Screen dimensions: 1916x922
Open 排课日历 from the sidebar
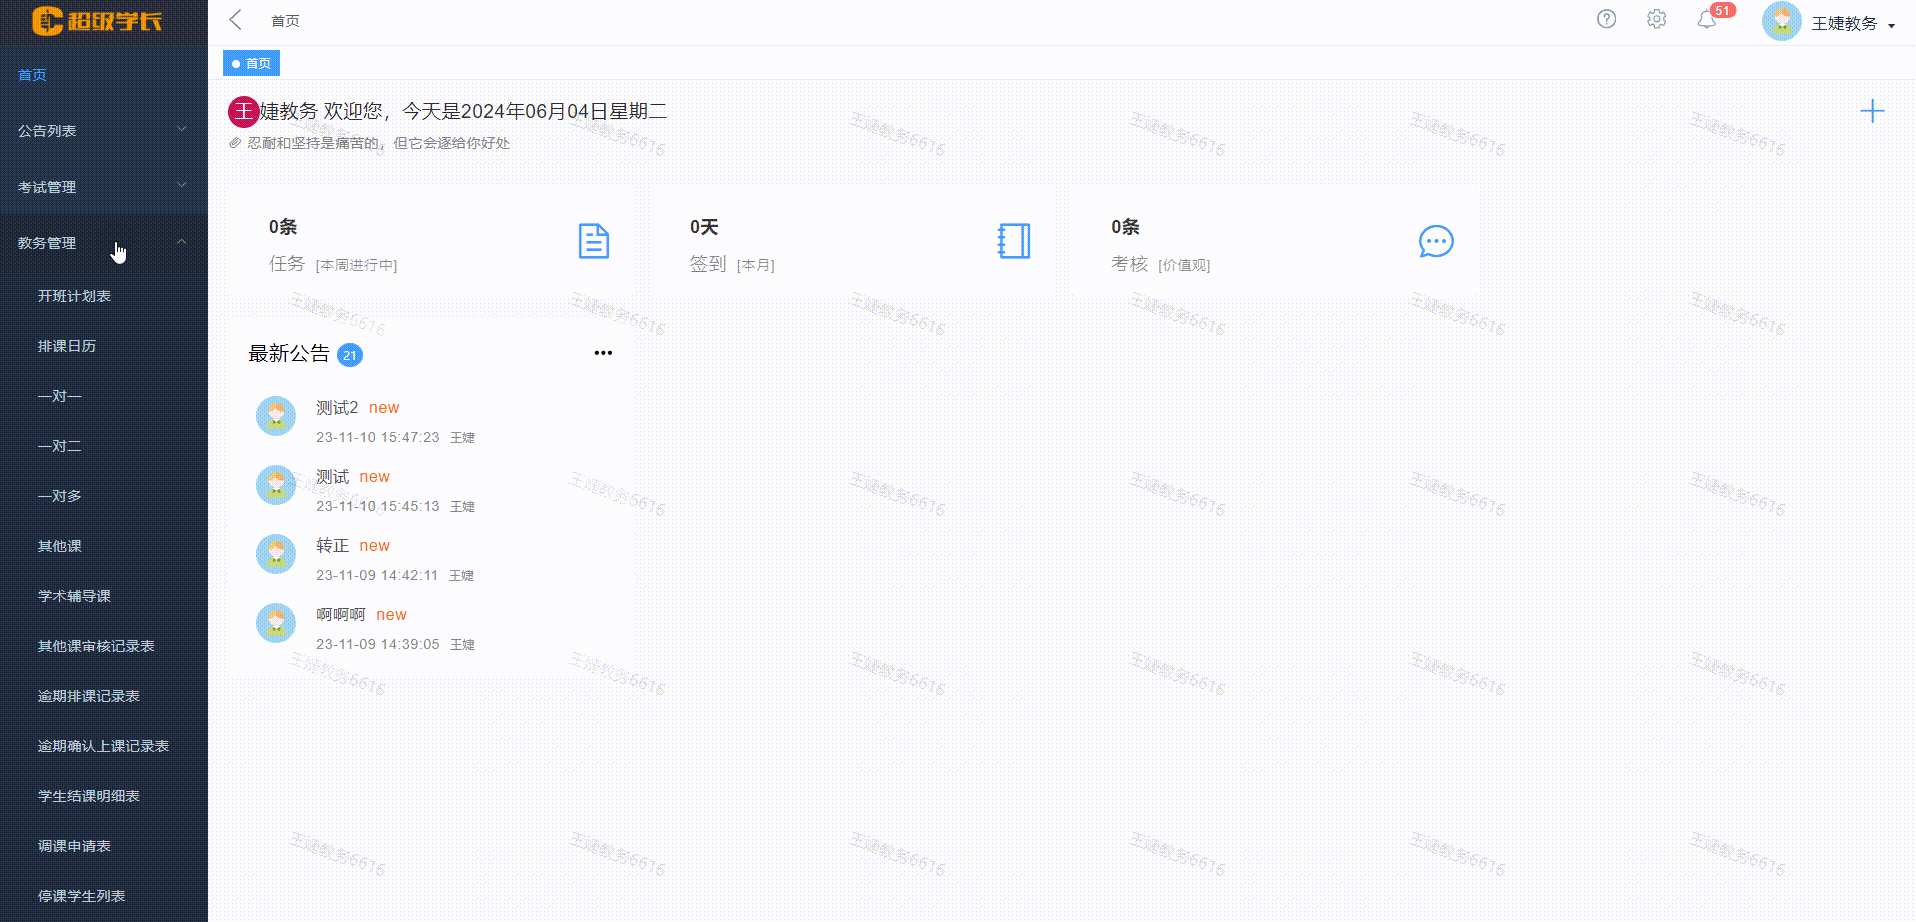[66, 345]
